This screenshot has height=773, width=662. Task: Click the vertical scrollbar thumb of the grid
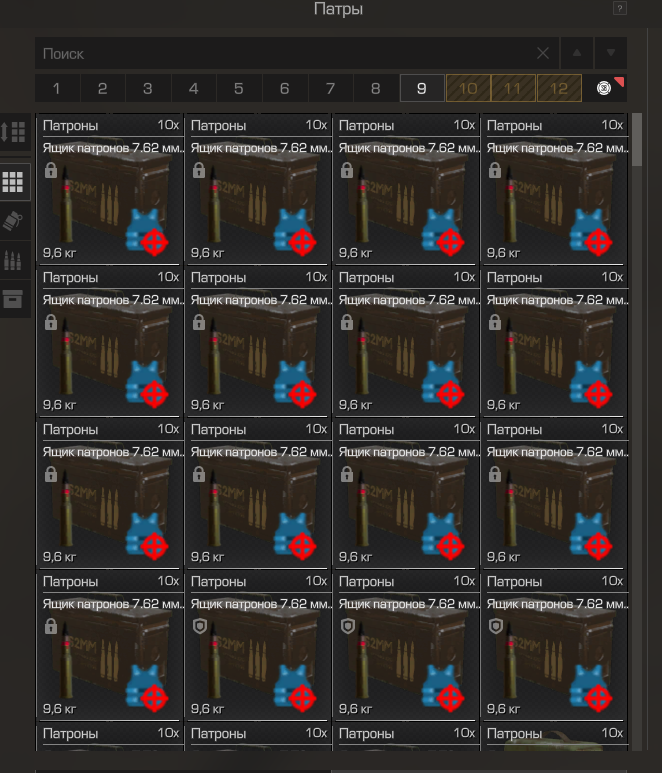[x=637, y=140]
